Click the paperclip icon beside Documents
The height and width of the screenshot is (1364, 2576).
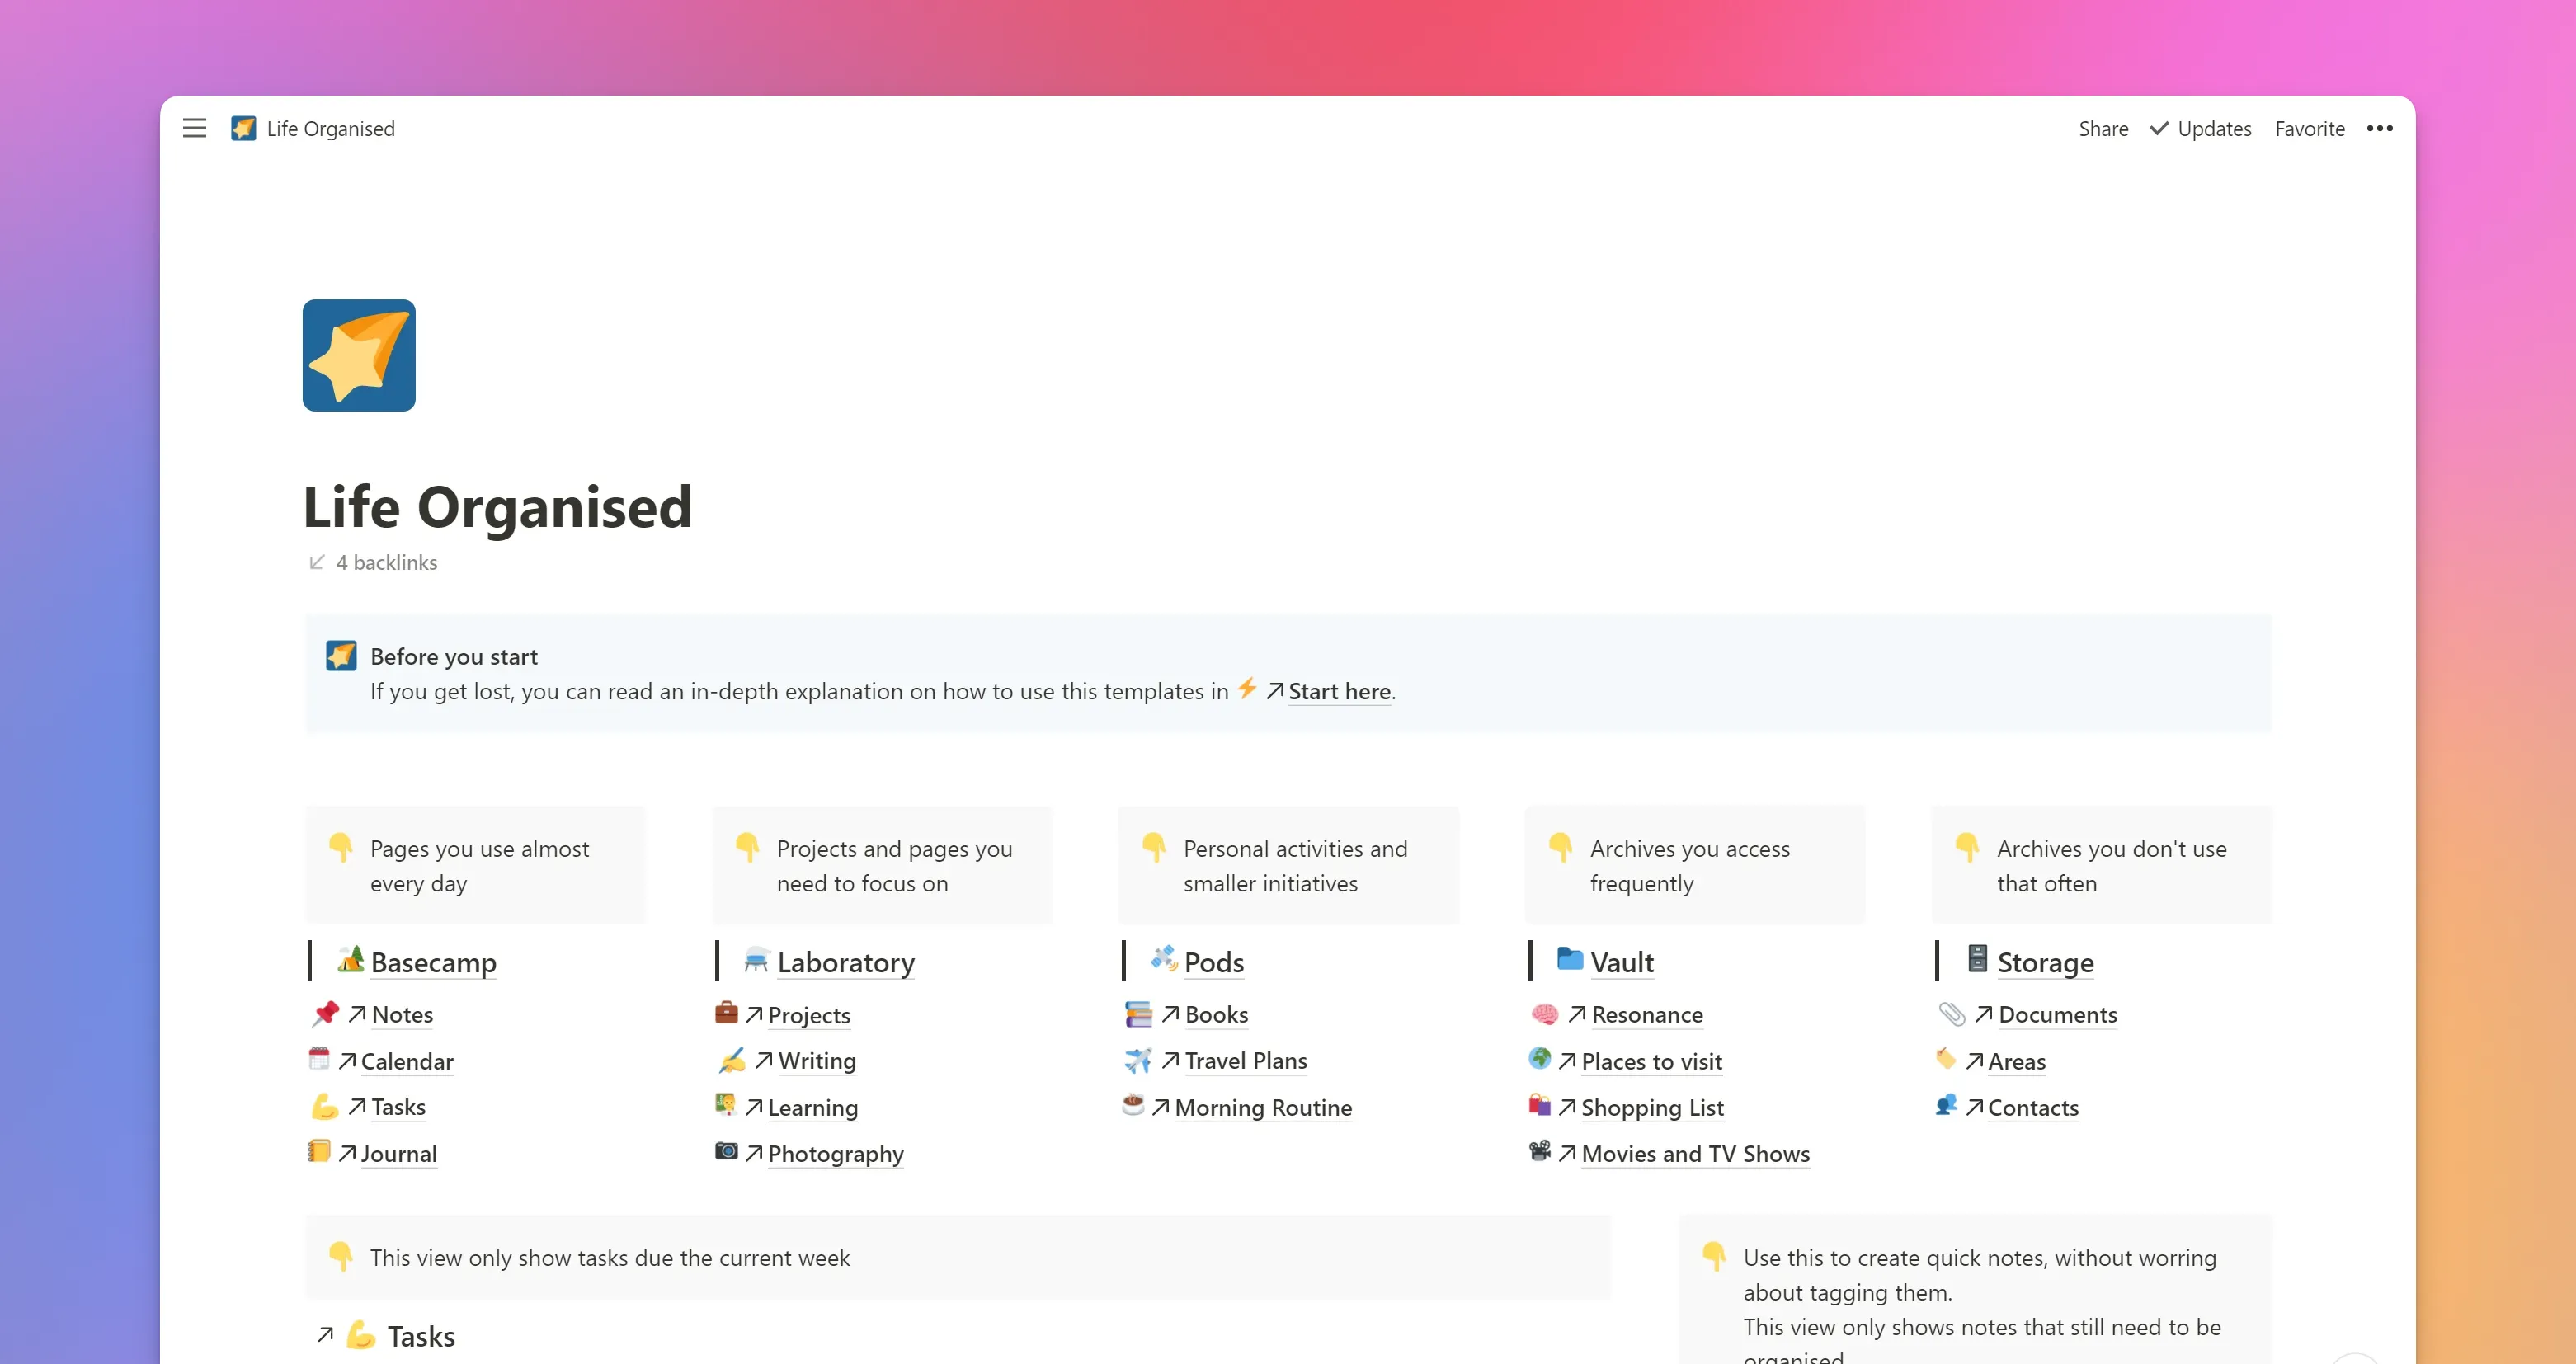(x=1952, y=1014)
